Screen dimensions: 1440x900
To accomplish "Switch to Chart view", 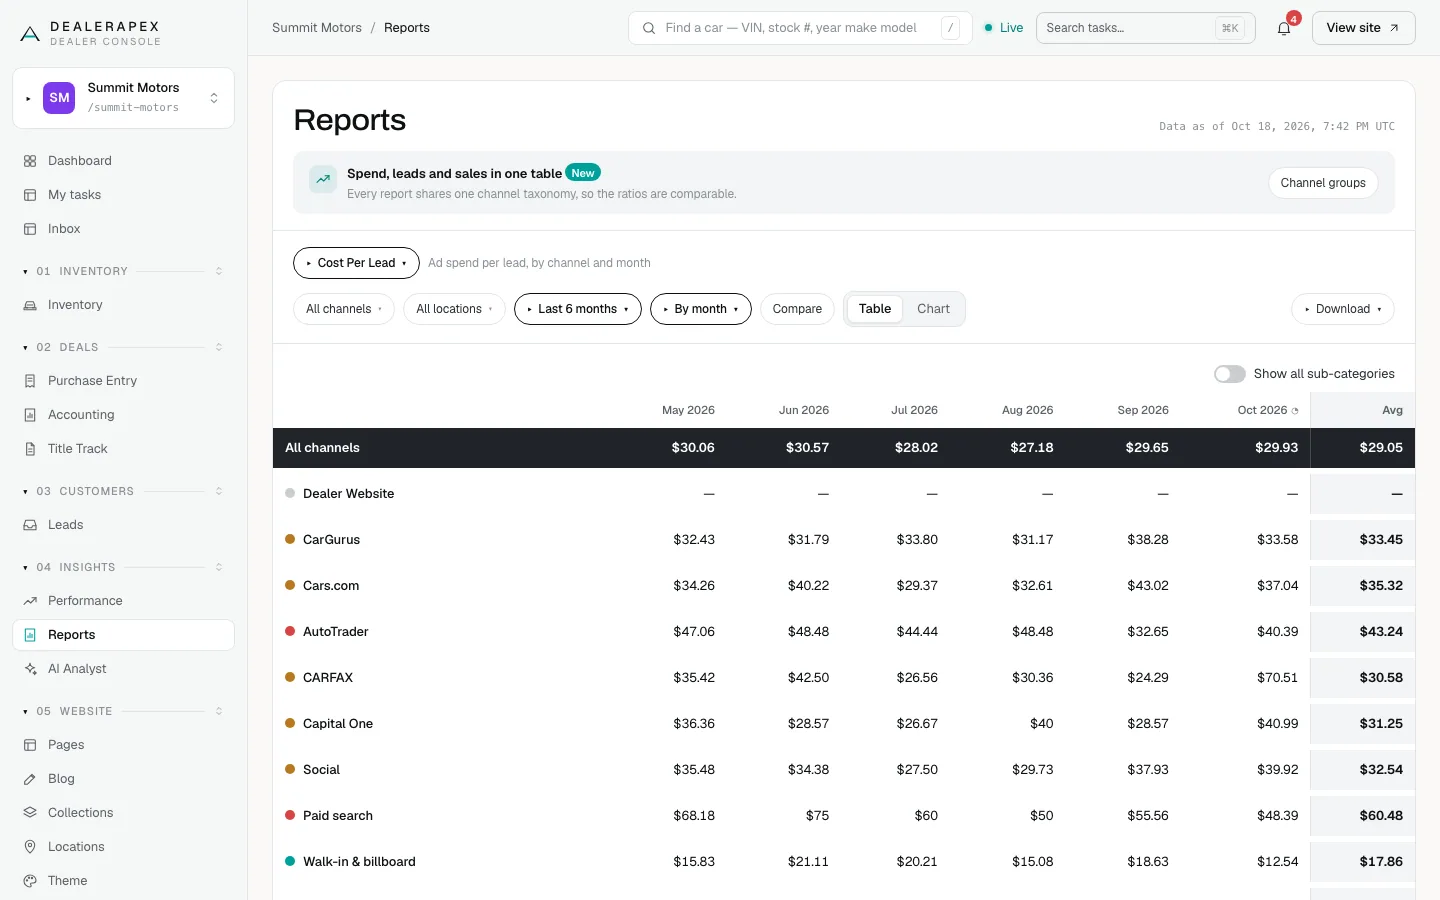I will click(x=933, y=309).
